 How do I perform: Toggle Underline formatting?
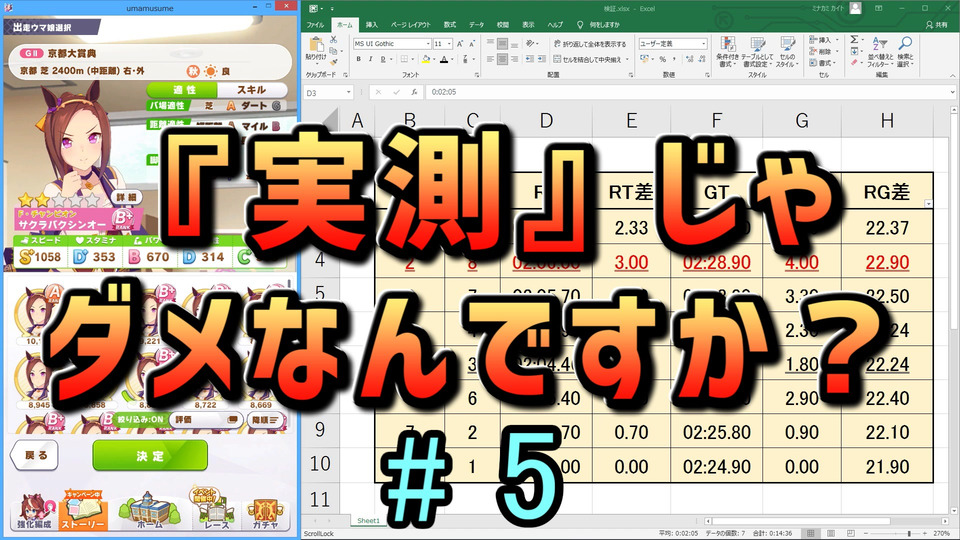383,59
